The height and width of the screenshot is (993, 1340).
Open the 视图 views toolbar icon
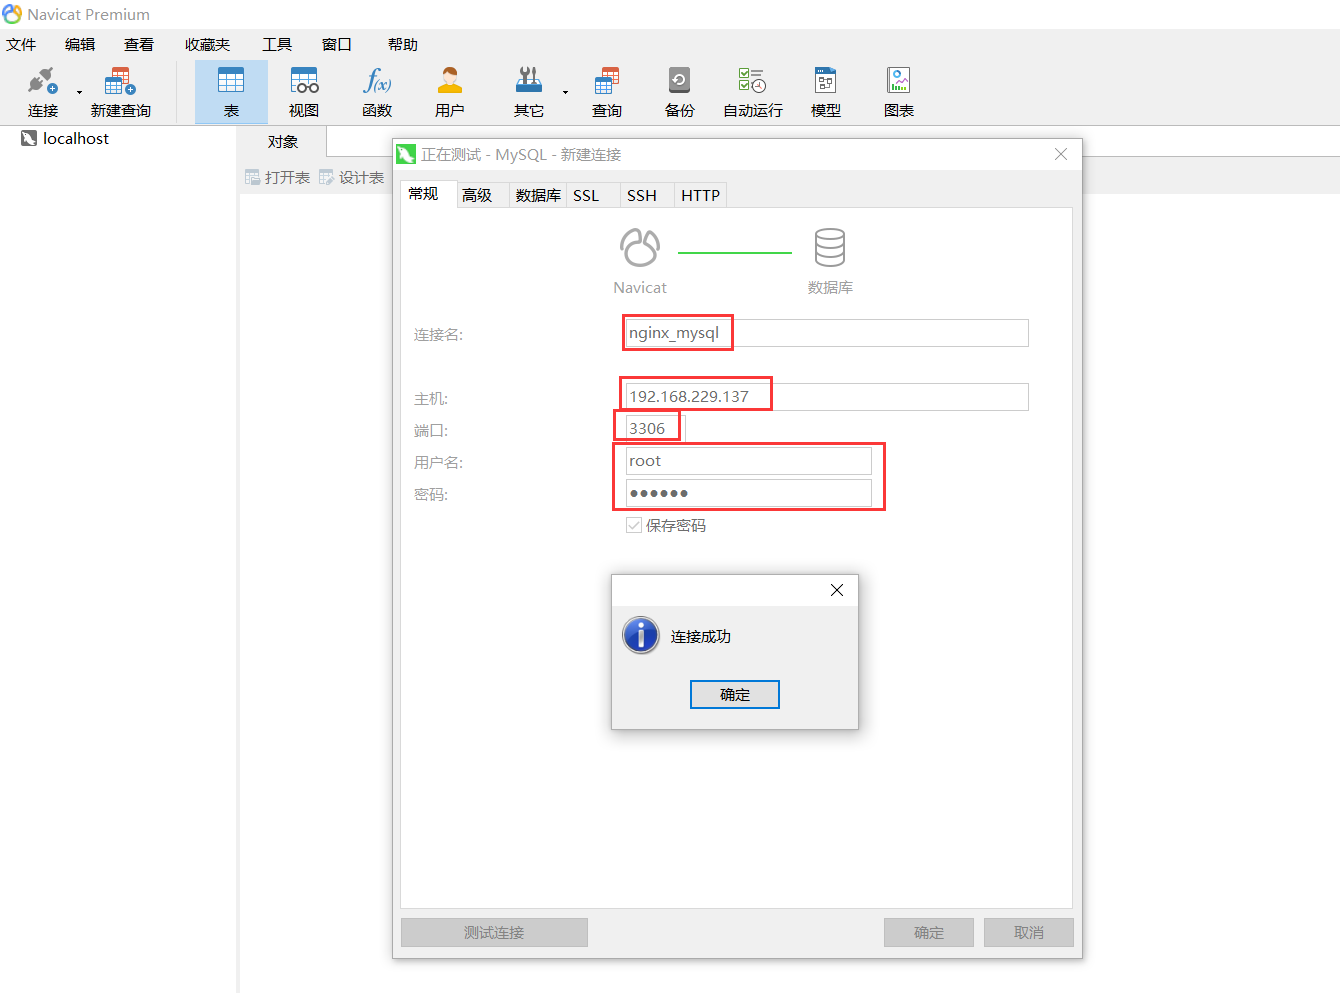coord(304,91)
